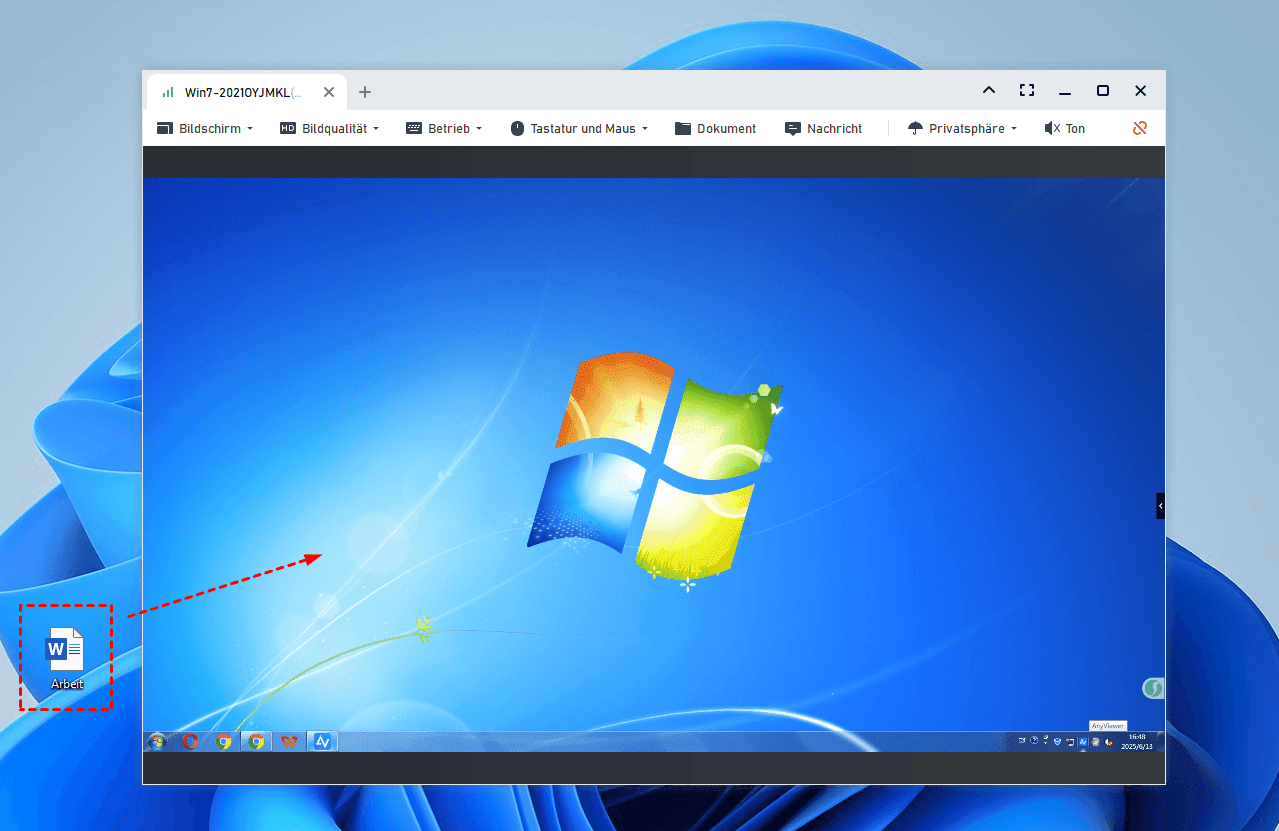The height and width of the screenshot is (831, 1279).
Task: Click the red disconnect link icon
Action: coord(1140,128)
